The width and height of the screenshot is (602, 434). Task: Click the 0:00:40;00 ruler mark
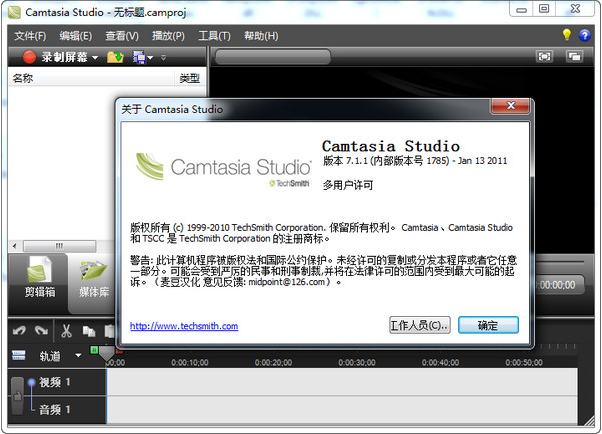440,363
